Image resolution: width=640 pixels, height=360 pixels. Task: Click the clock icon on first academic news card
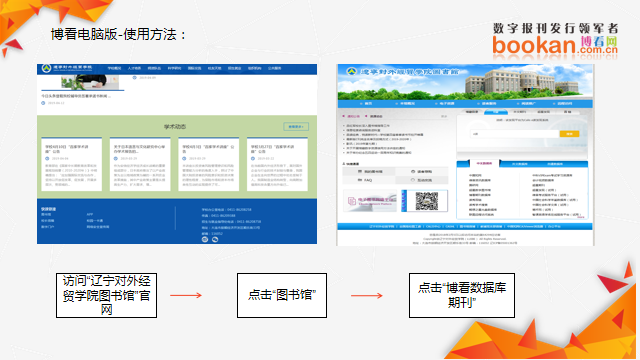pos(47,158)
